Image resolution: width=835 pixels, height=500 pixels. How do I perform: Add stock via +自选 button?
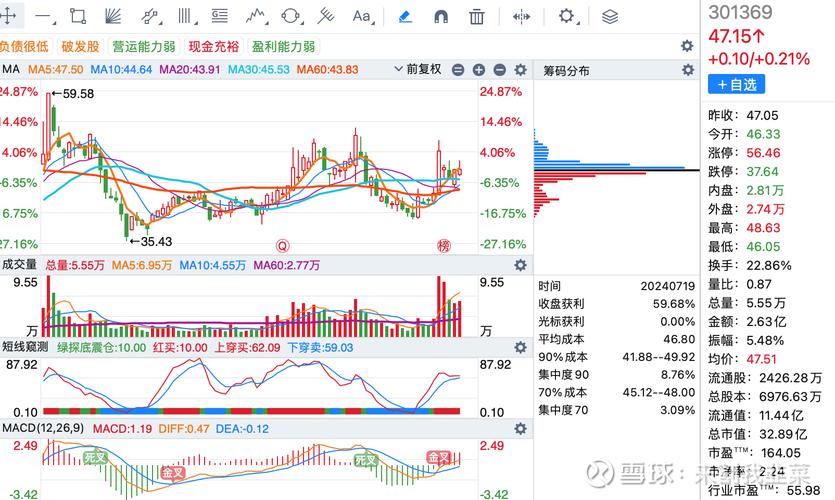point(736,84)
